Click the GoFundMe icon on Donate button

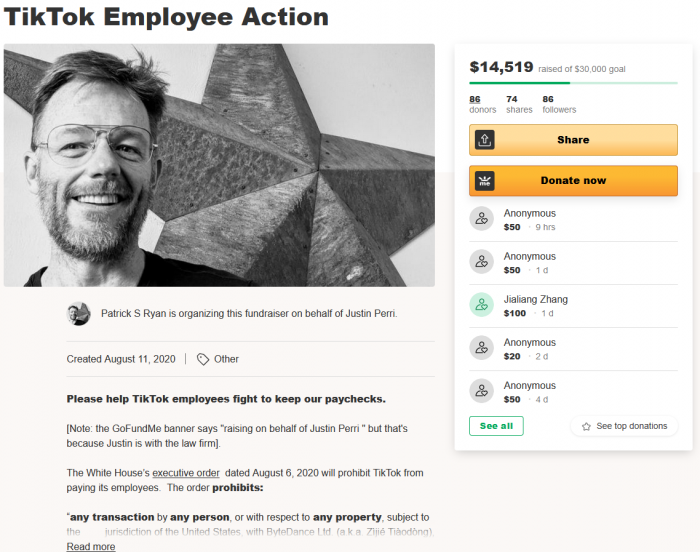(485, 181)
